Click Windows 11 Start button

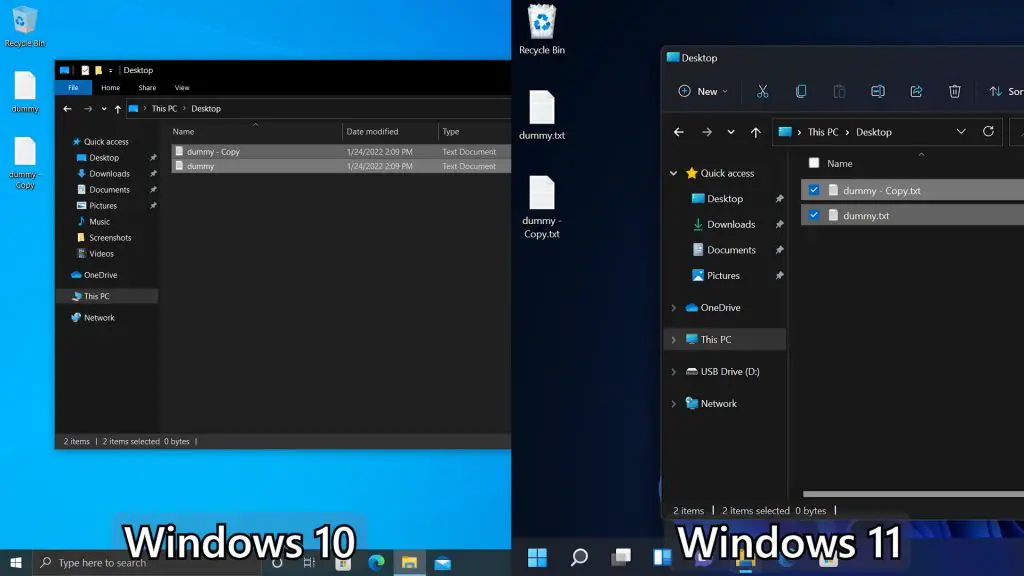pyautogui.click(x=537, y=557)
